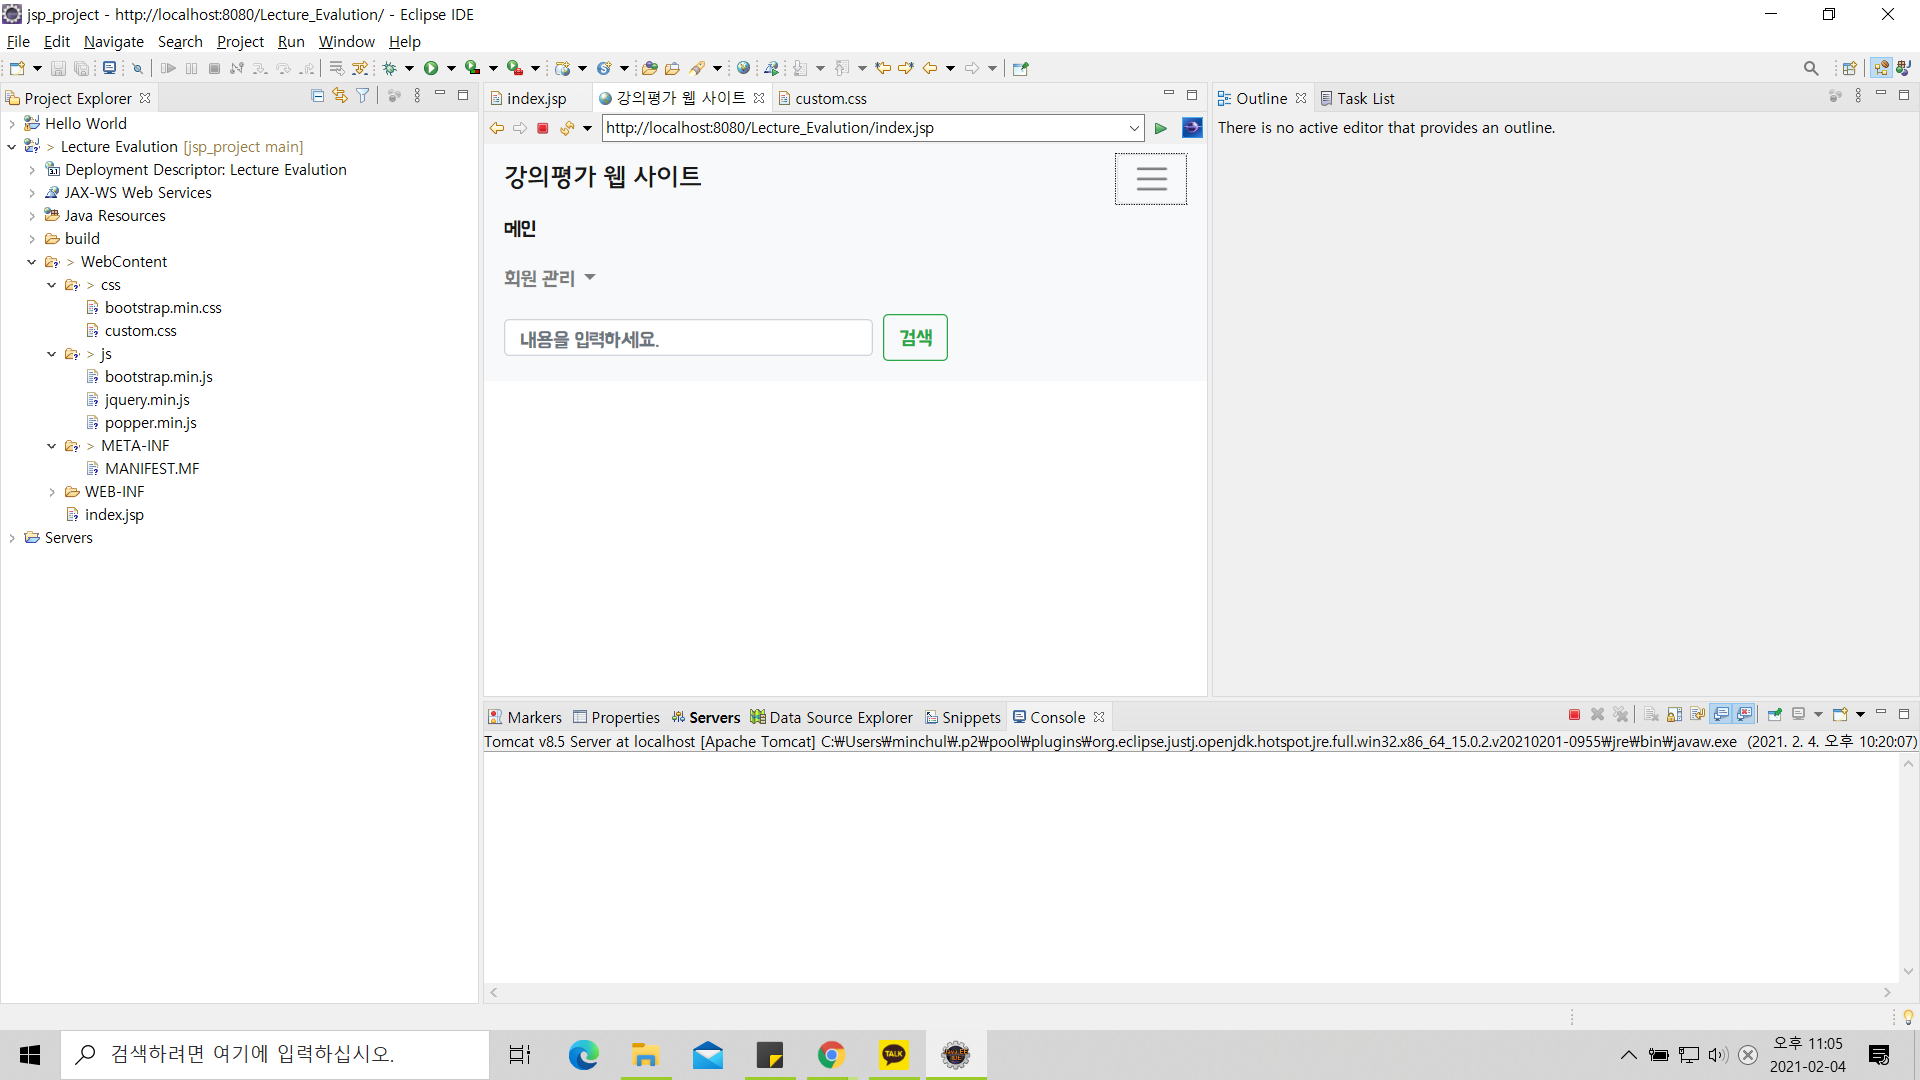Toggle Link with Editor in Project Explorer
The width and height of the screenshot is (1920, 1080).
click(340, 96)
